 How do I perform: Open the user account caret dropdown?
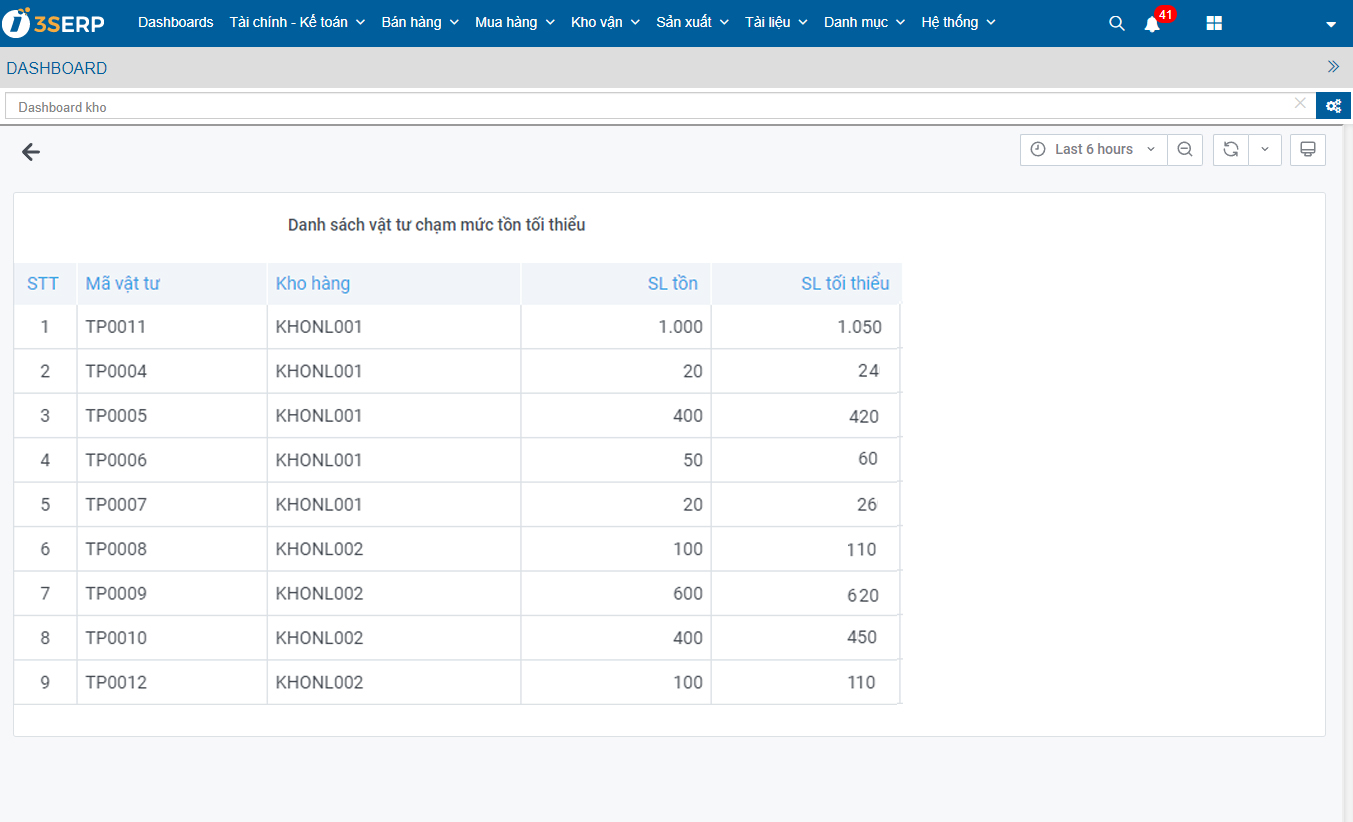[1330, 25]
